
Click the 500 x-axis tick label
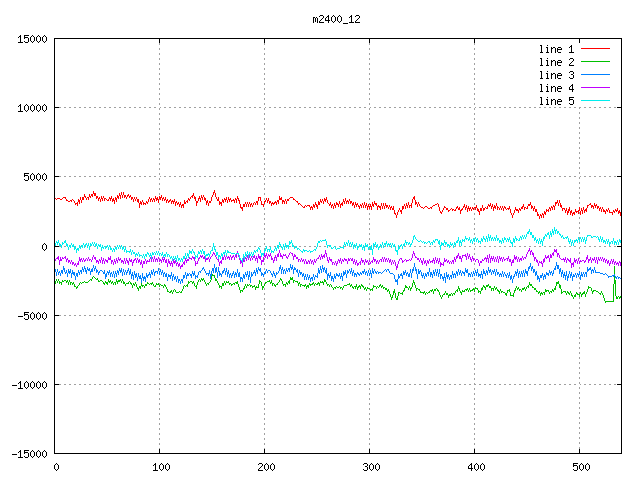(580, 467)
